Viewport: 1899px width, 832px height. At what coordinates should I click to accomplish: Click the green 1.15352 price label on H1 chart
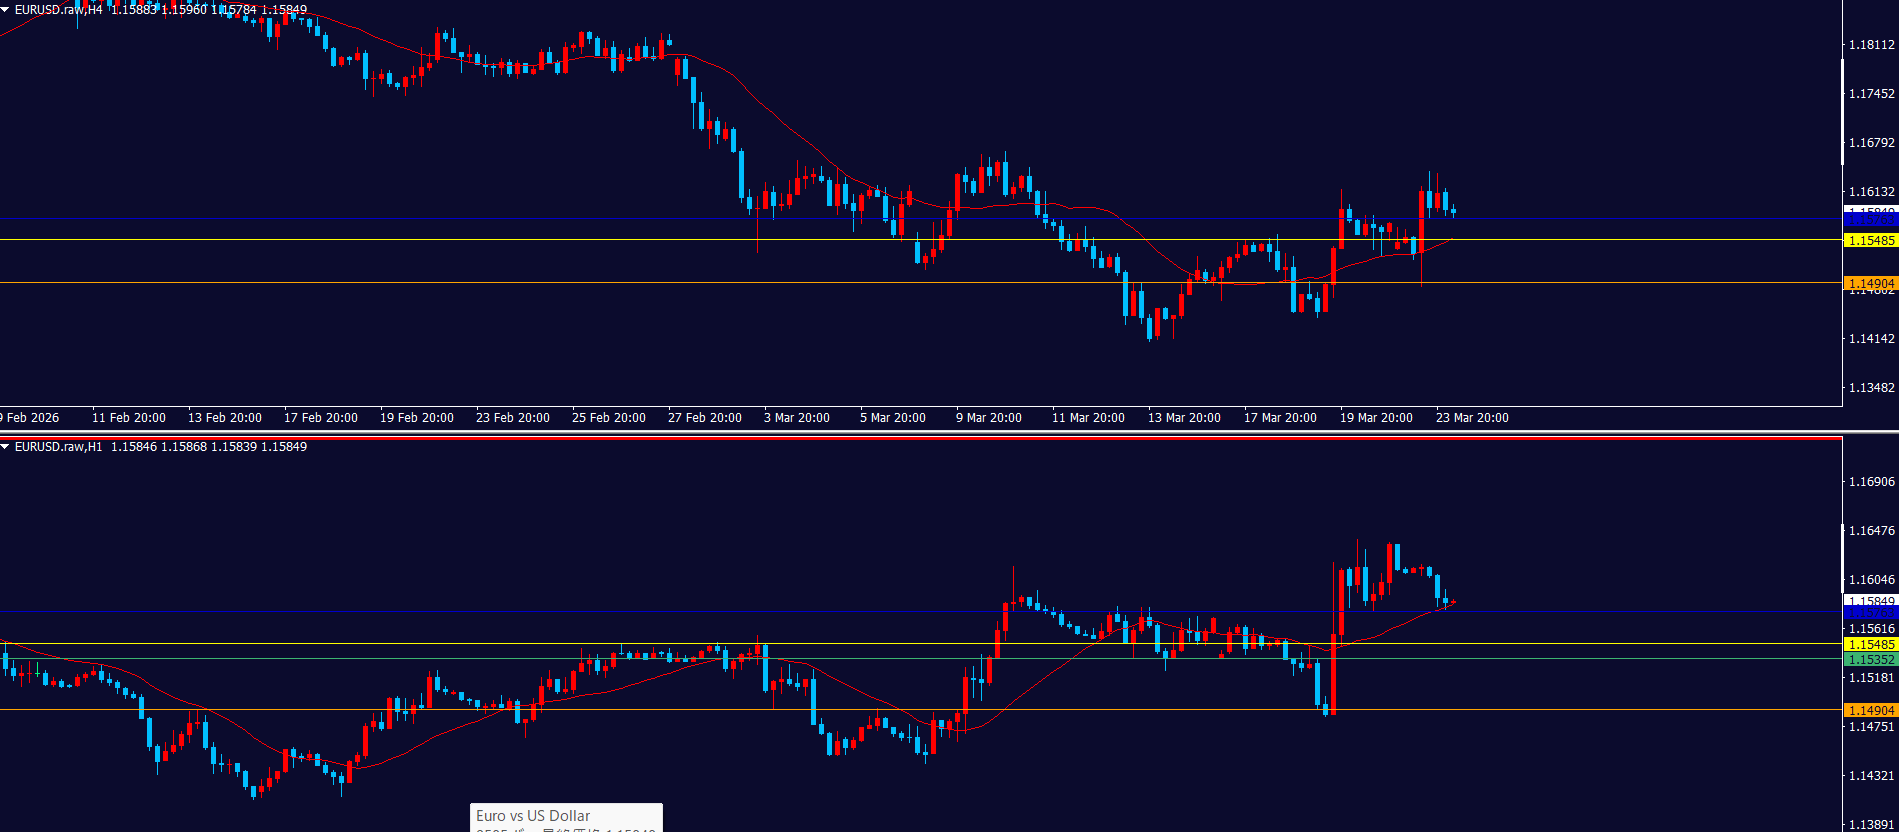click(1870, 660)
